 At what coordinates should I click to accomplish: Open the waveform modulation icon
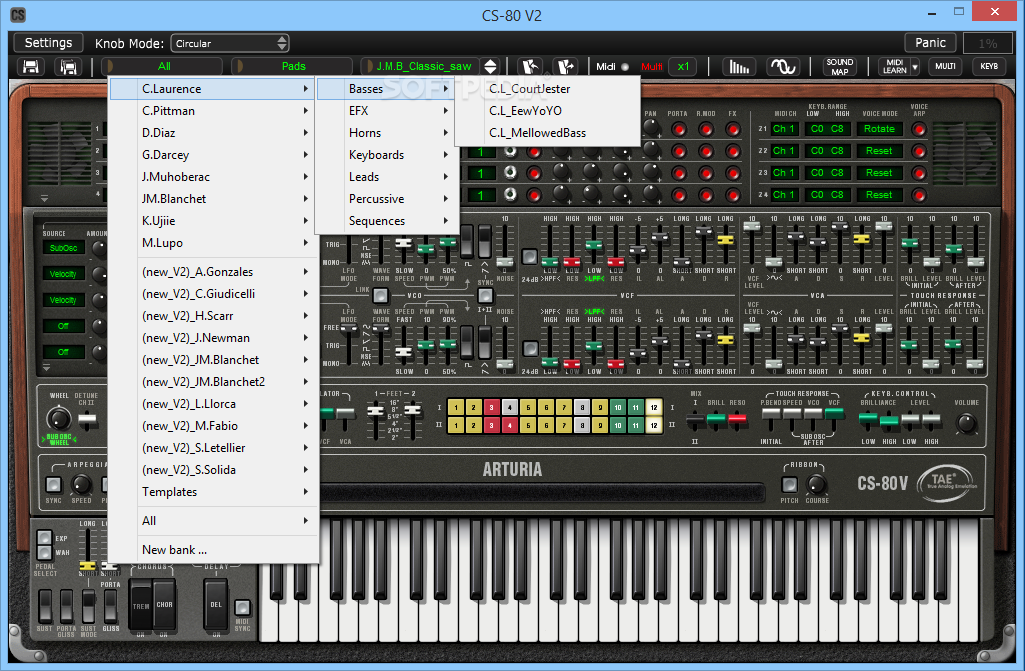coord(782,67)
